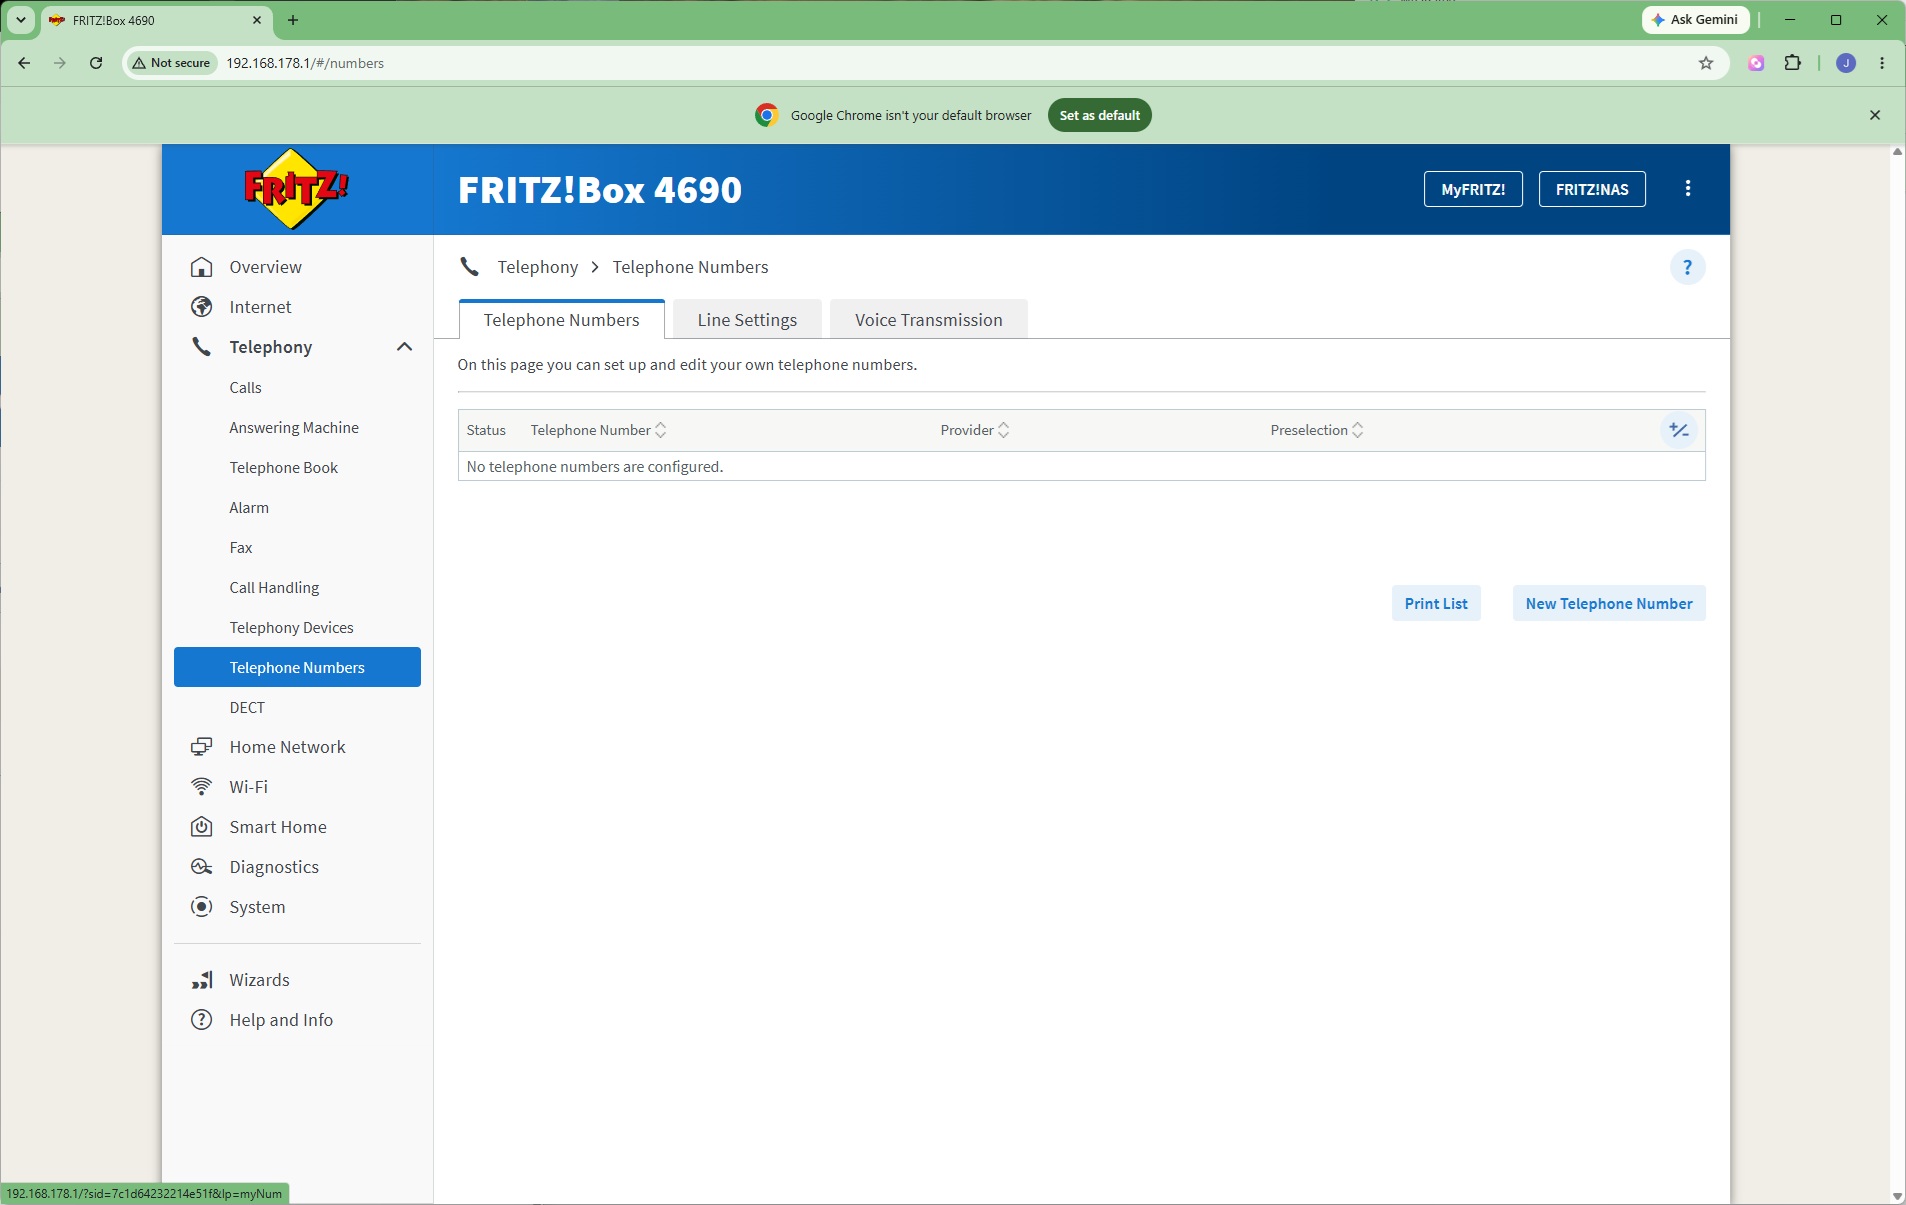Click the FRITZ!Box 4690 header title
The image size is (1906, 1205).
pyautogui.click(x=600, y=190)
